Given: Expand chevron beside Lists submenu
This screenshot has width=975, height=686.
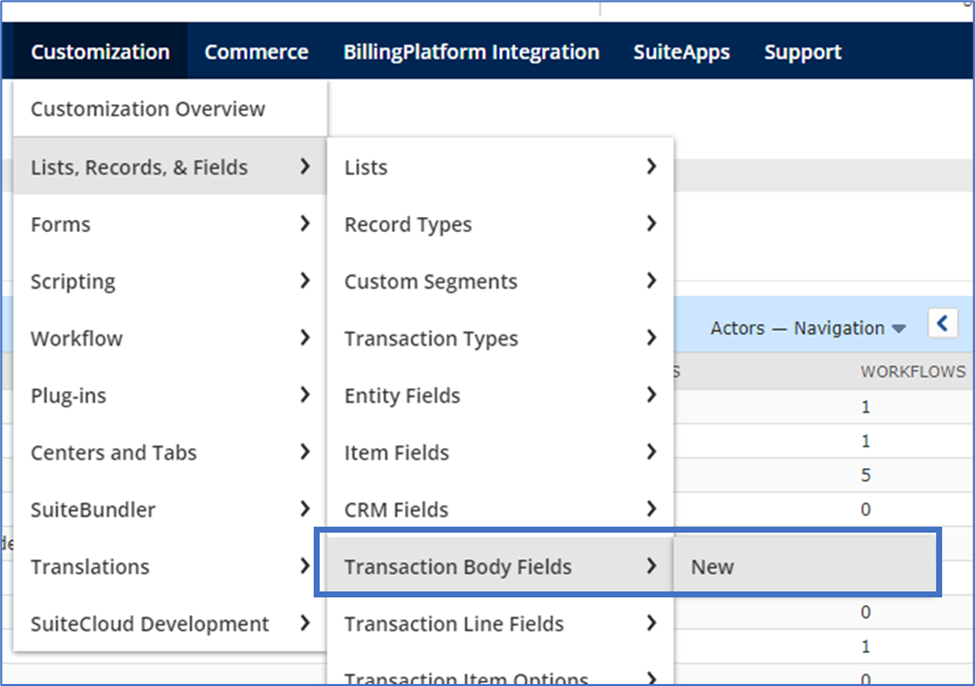Looking at the screenshot, I should 651,166.
